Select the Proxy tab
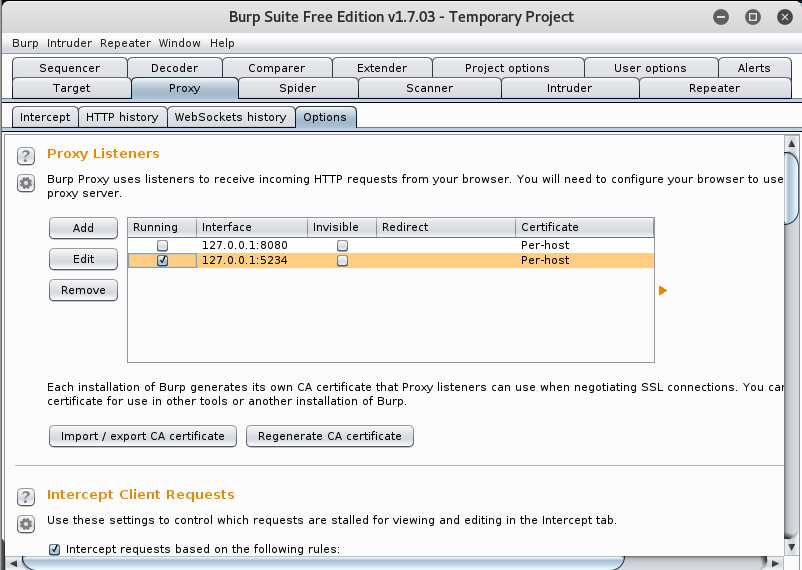This screenshot has width=802, height=570. [184, 88]
